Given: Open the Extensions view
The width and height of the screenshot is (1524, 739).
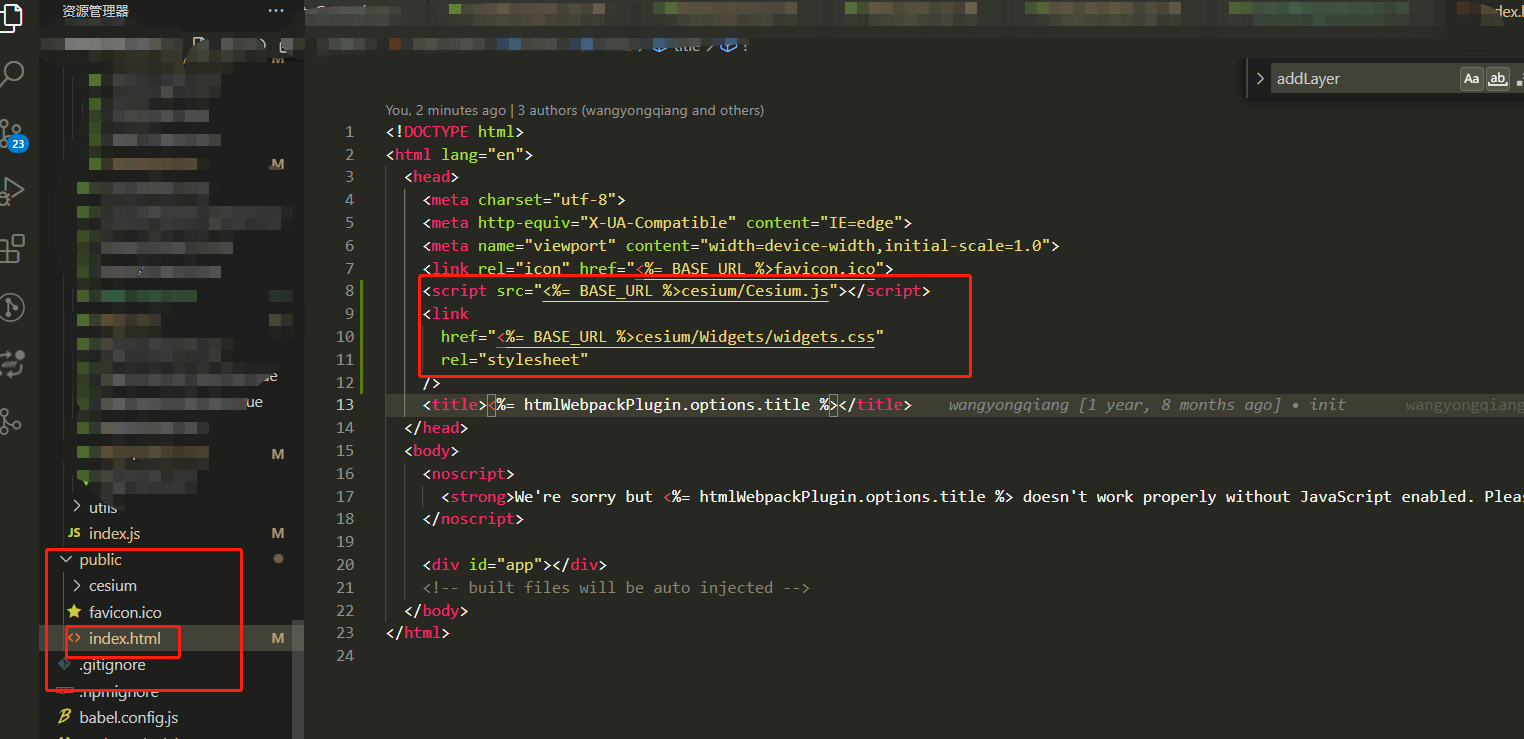Looking at the screenshot, I should point(12,248).
